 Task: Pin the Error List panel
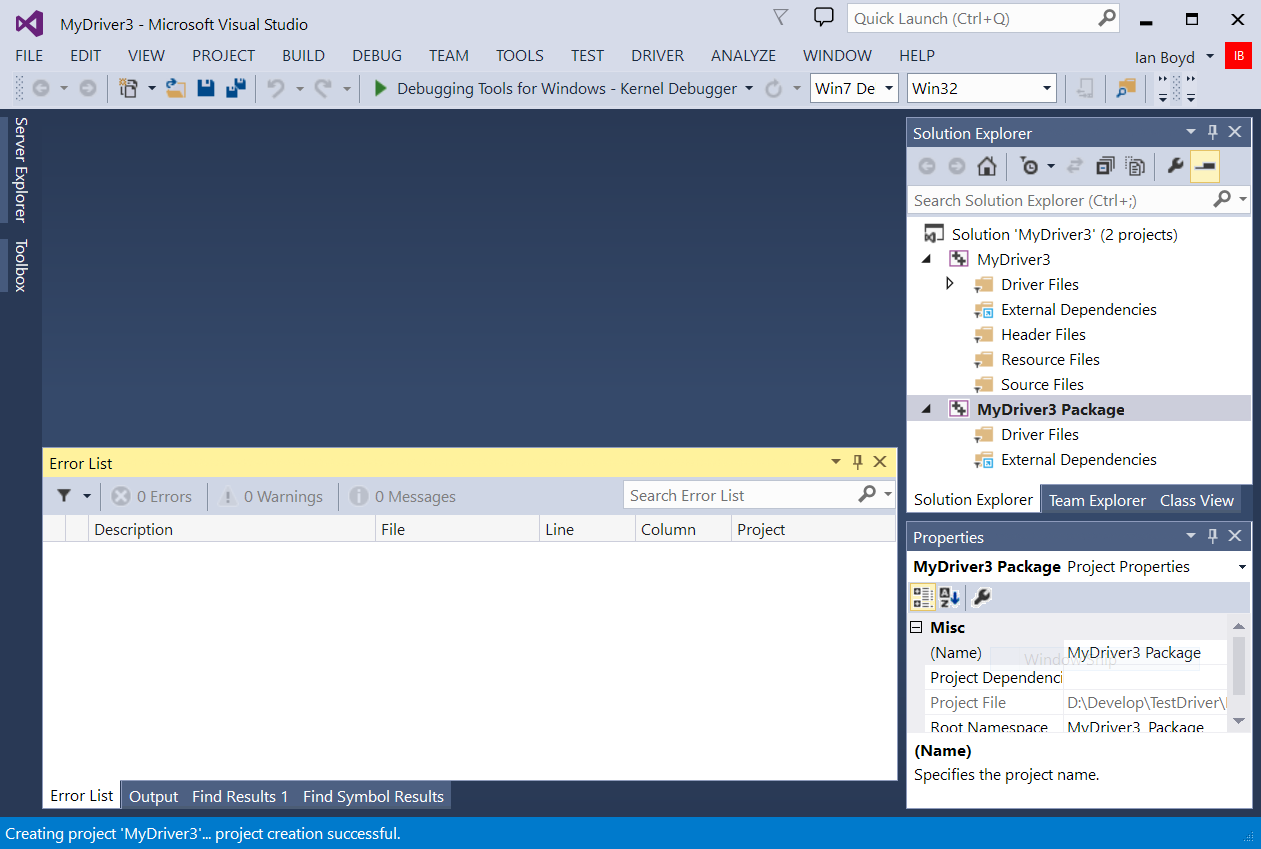pos(857,462)
